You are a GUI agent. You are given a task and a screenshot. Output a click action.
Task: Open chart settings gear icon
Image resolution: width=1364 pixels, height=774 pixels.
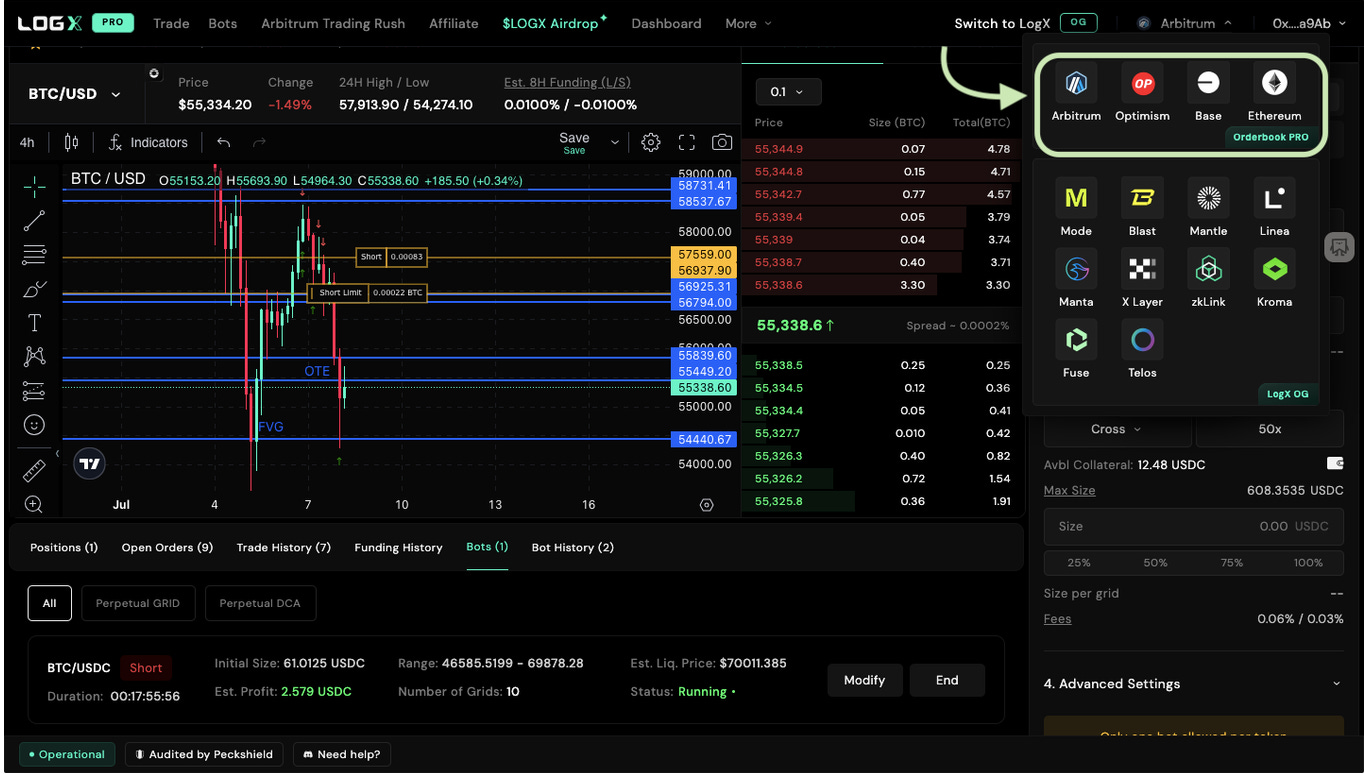651,143
